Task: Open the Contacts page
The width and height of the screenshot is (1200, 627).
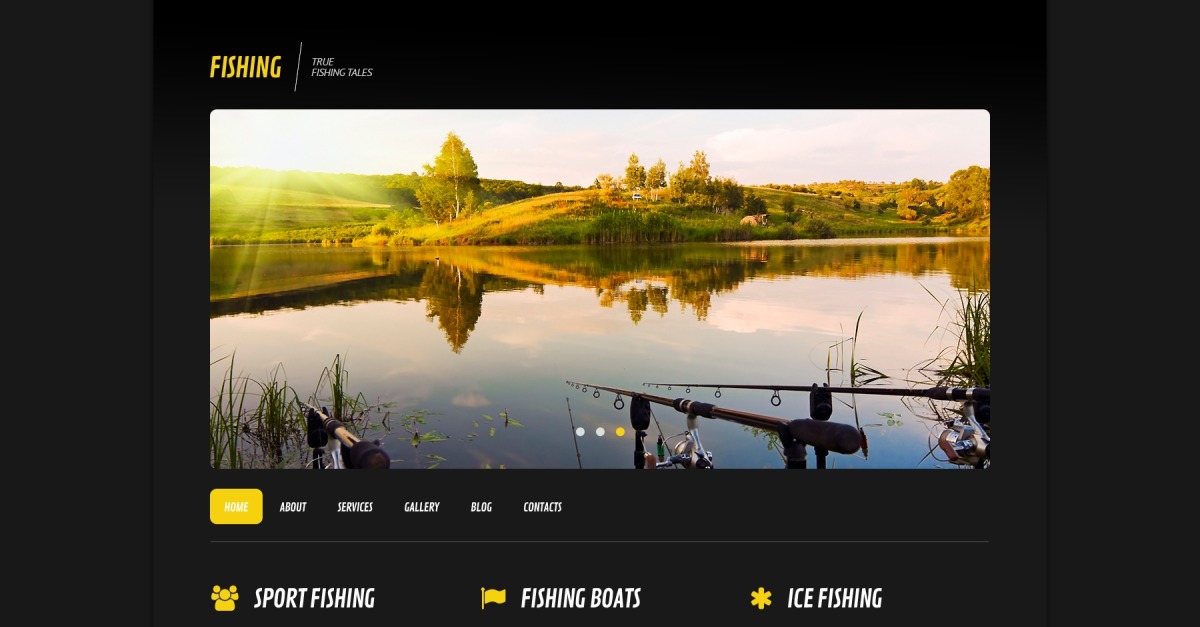Action: click(542, 507)
